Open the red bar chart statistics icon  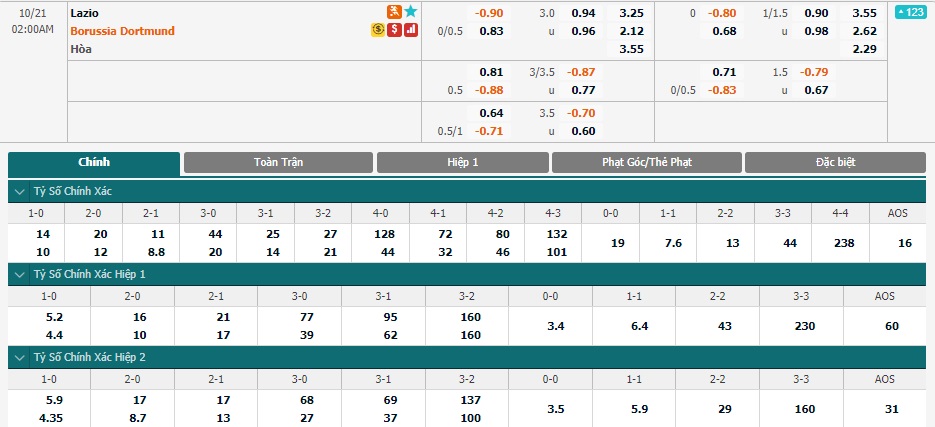point(411,30)
